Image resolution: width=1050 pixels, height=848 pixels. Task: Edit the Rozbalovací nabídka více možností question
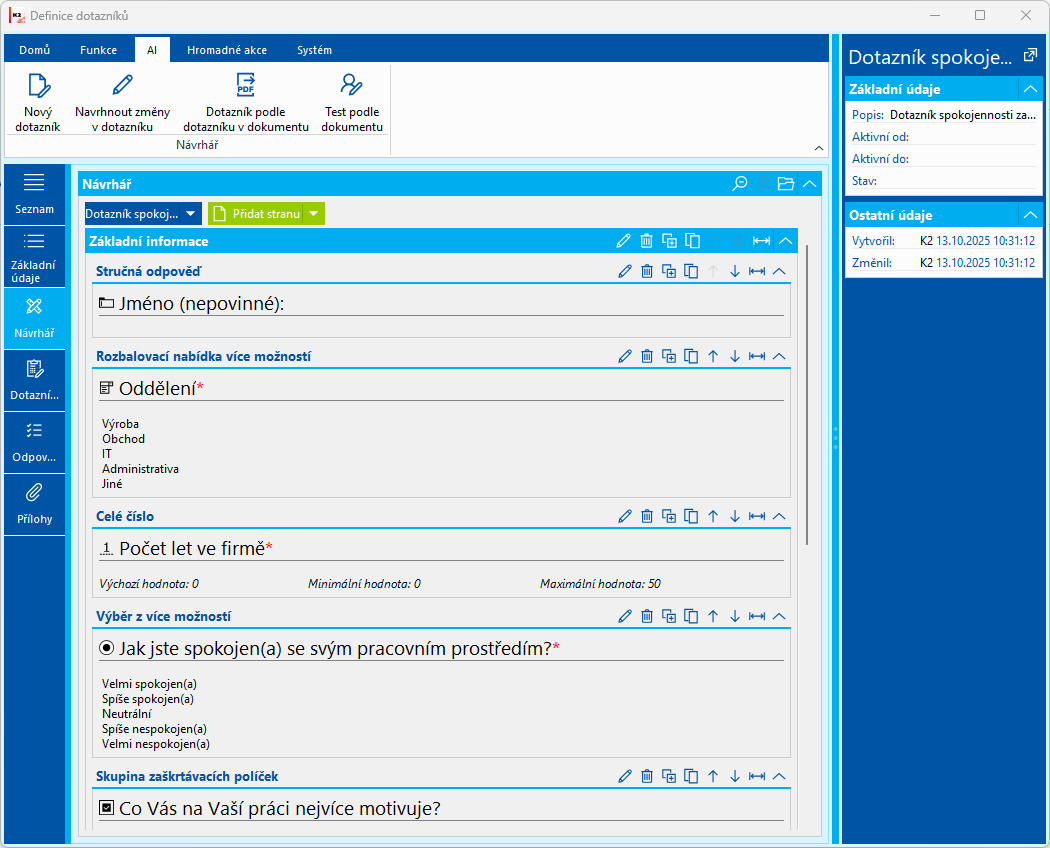pyautogui.click(x=625, y=356)
